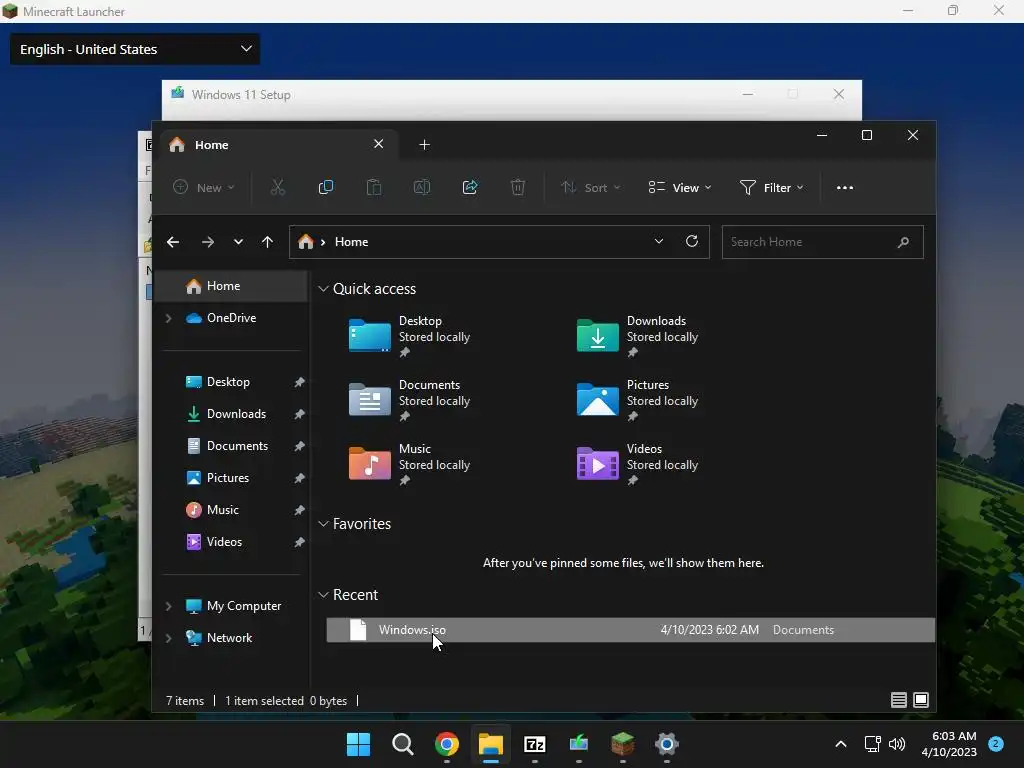Viewport: 1024px width, 768px height.
Task: Open the See more ellipsis menu
Action: click(844, 187)
